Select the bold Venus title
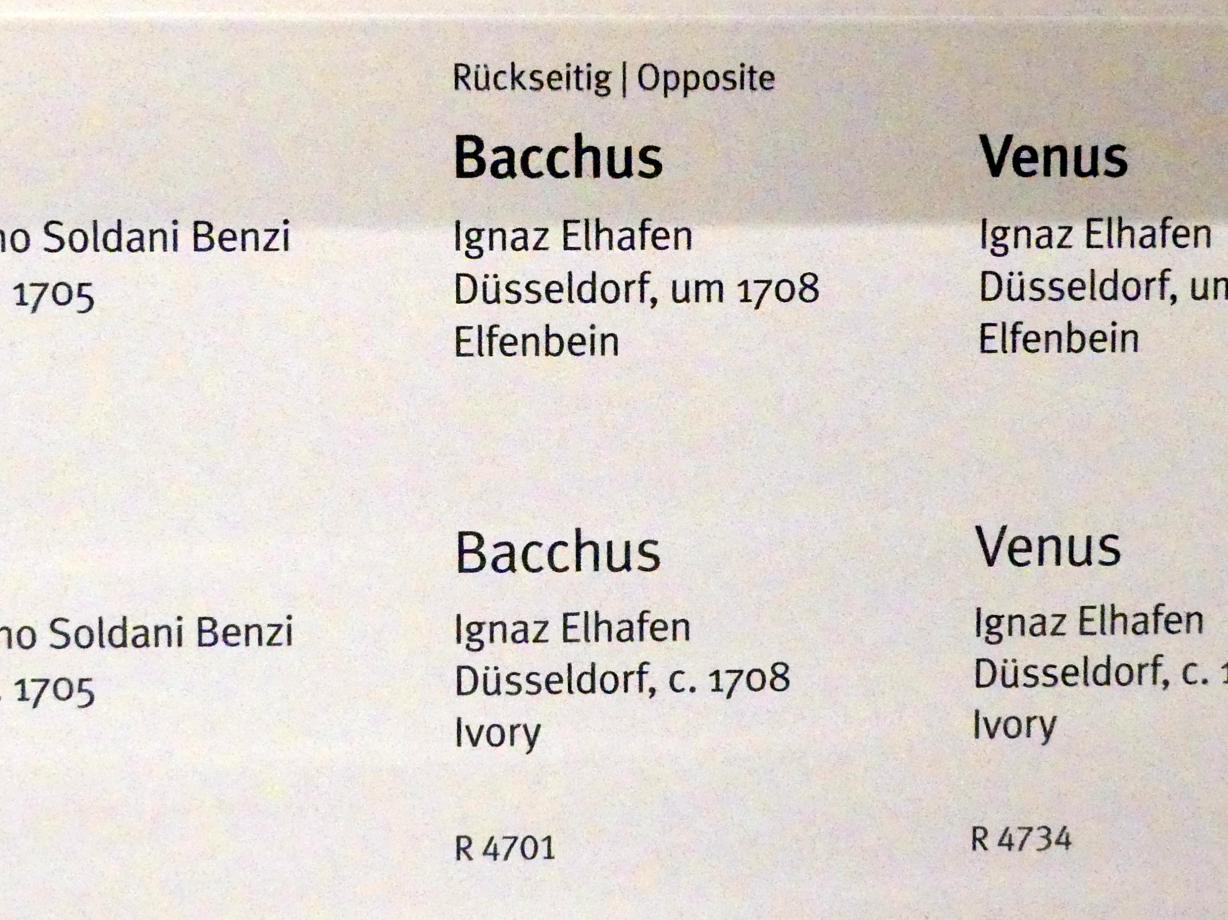The width and height of the screenshot is (1228, 920). pos(1053,157)
